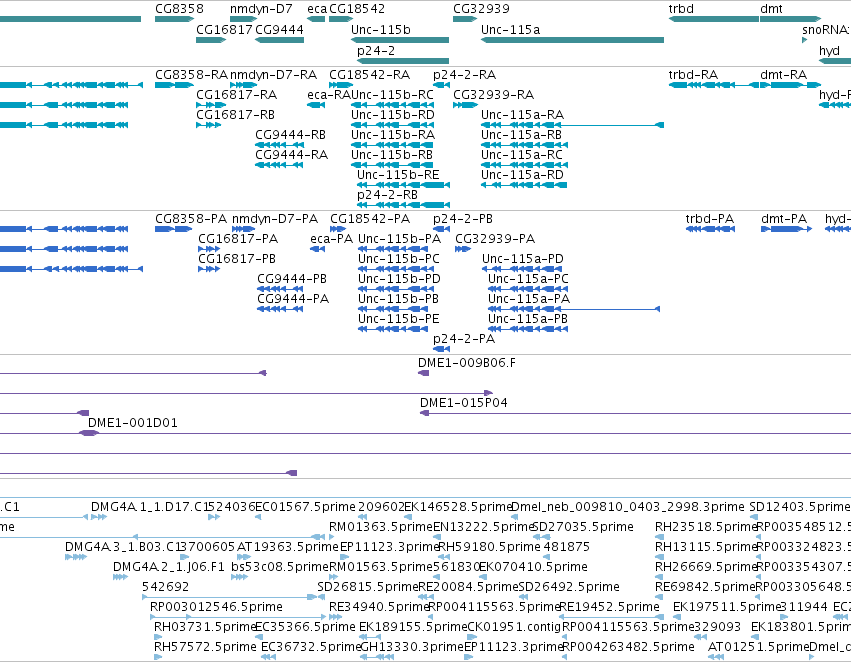Select the CG32939 gene arrow
Screen dimensions: 851x662
point(465,19)
